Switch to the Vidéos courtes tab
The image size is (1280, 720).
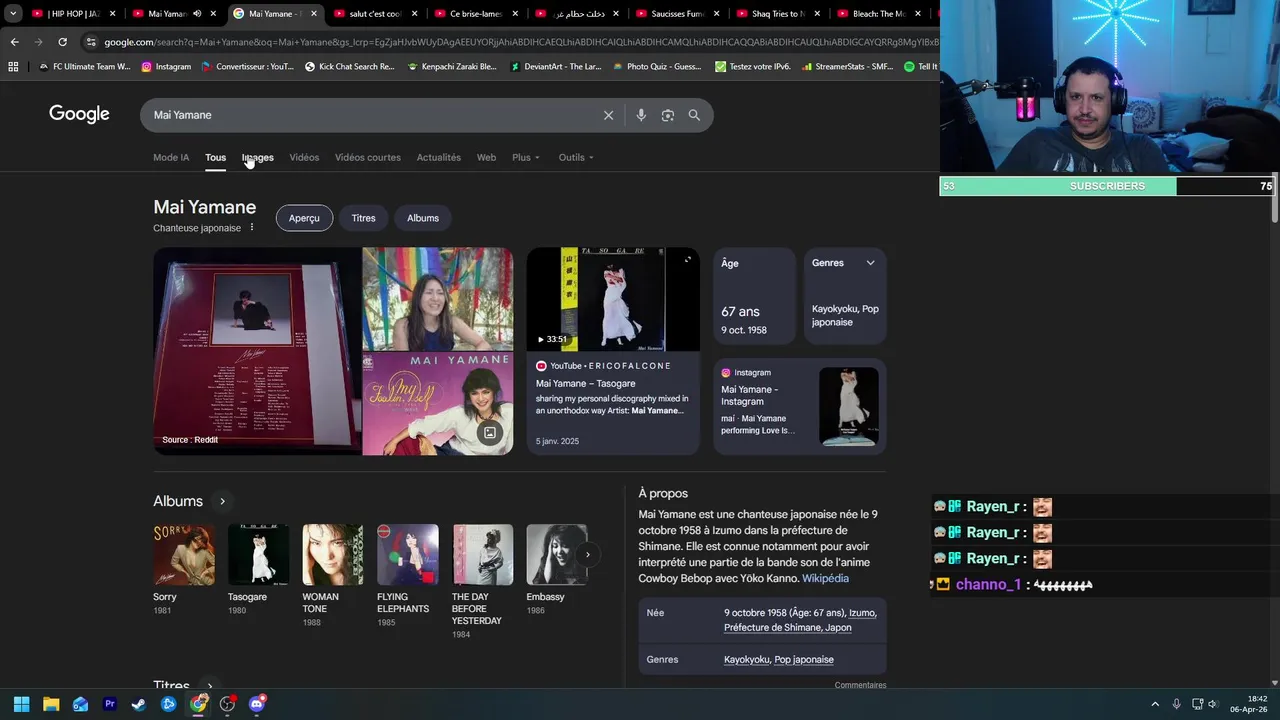tap(368, 157)
